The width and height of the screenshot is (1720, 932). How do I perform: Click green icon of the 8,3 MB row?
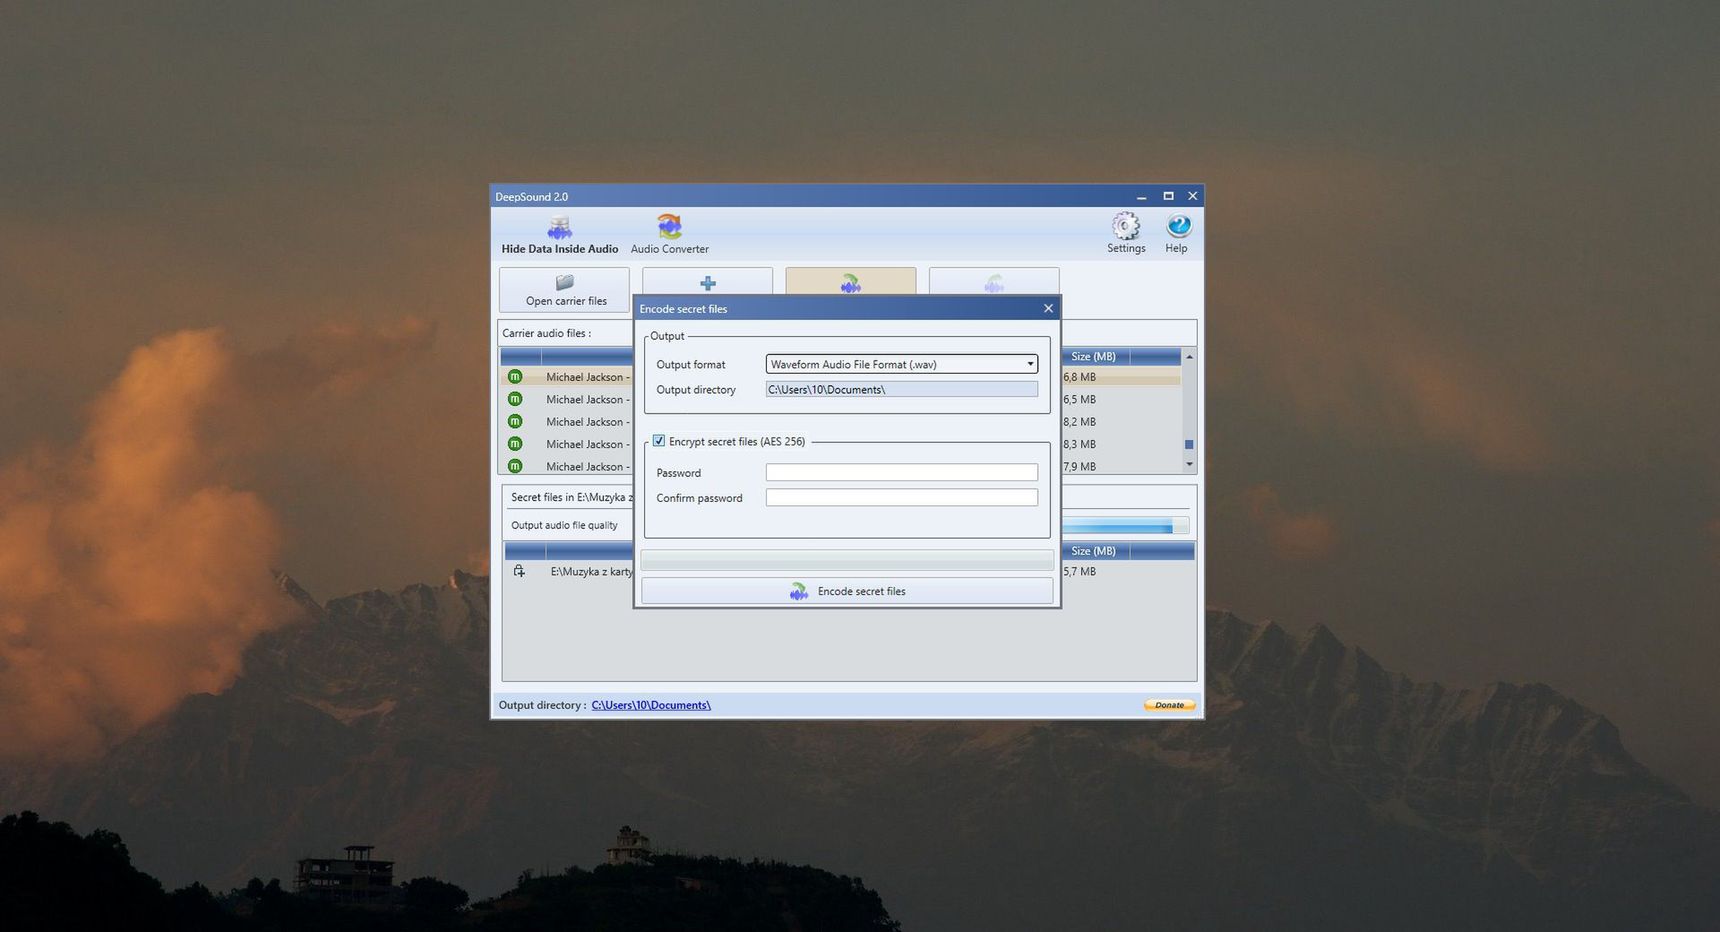coord(515,444)
